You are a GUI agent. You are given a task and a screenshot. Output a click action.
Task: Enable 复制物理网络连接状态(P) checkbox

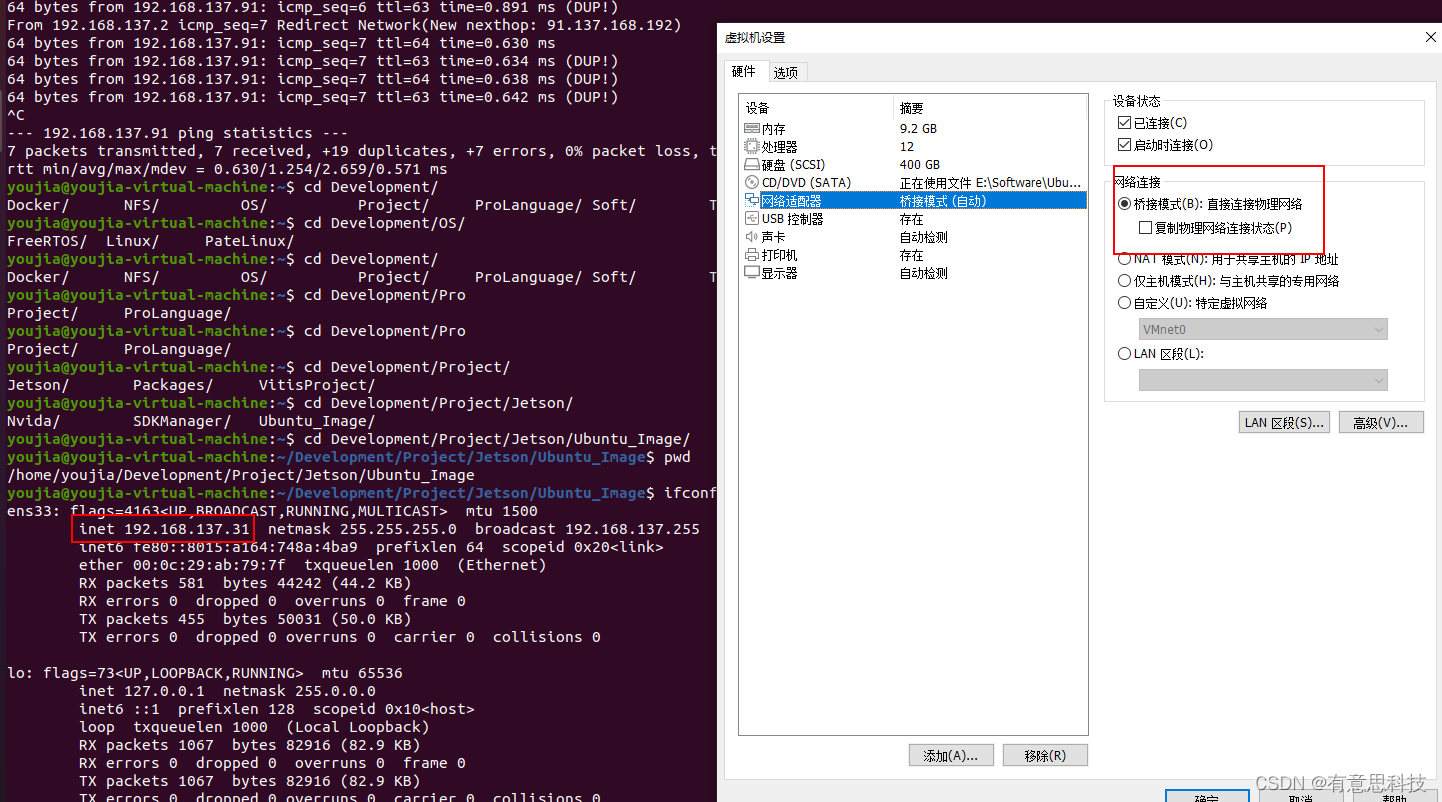[1146, 228]
